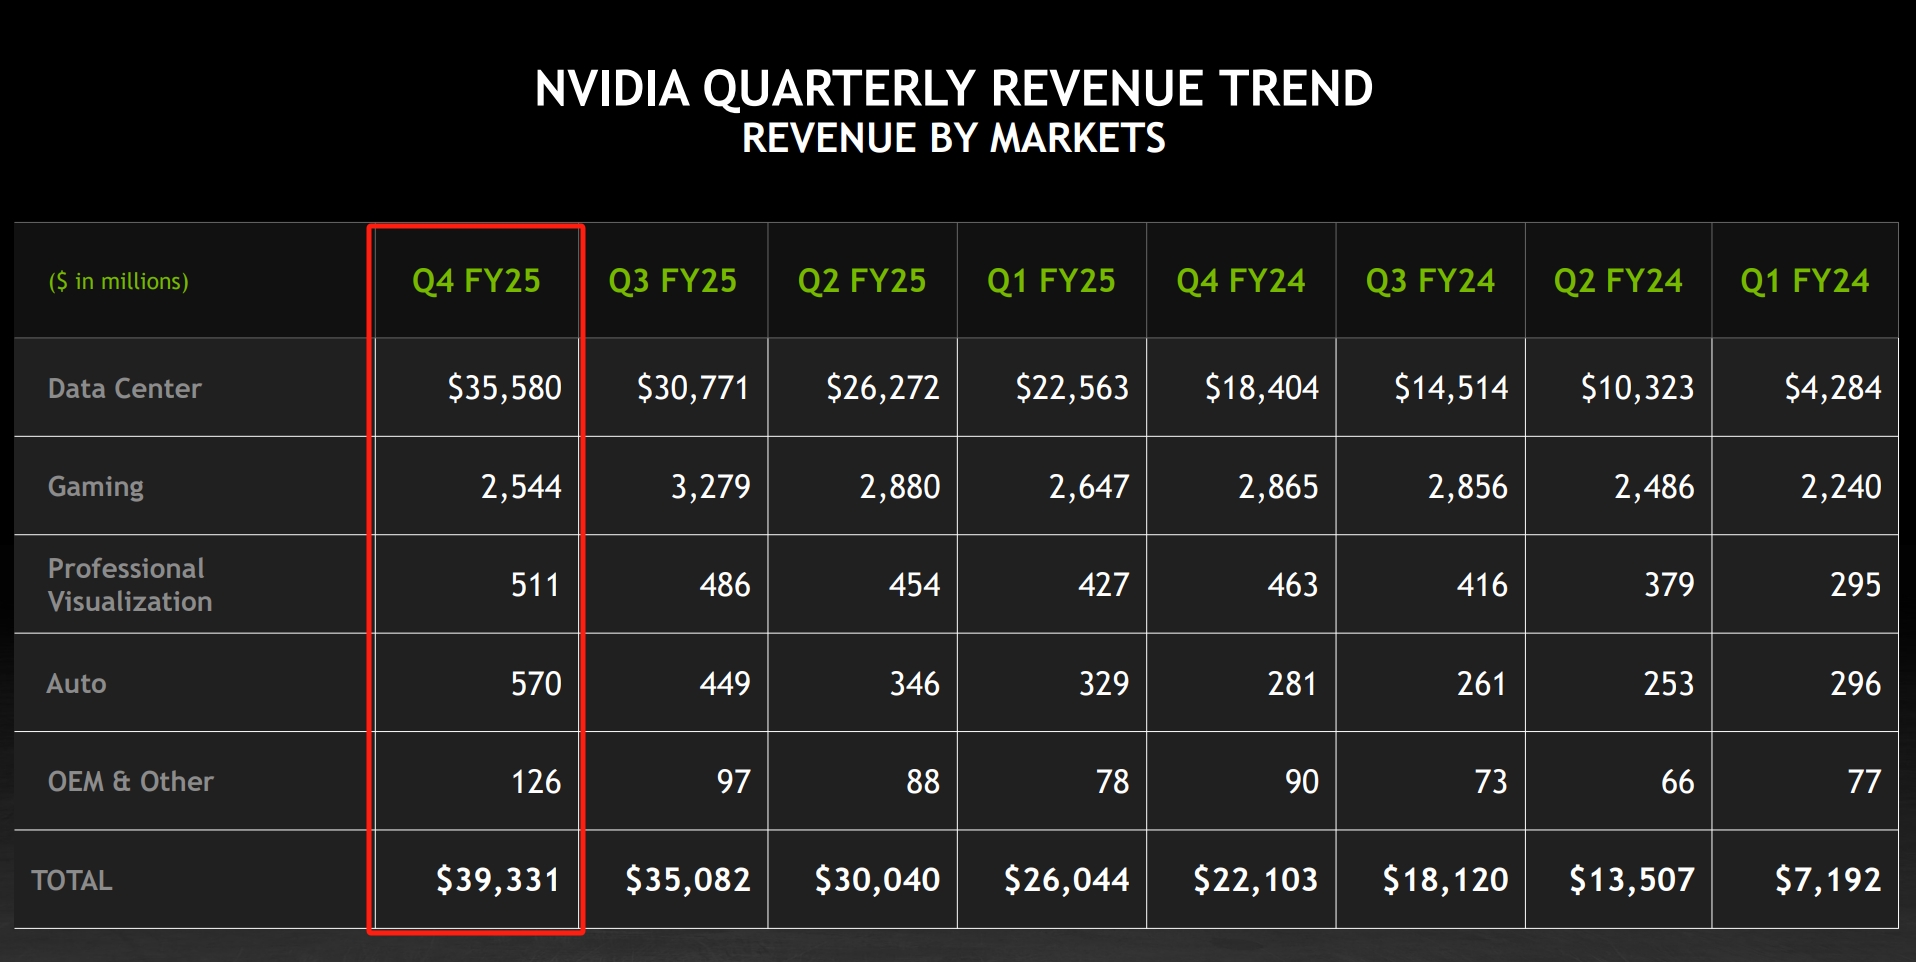This screenshot has width=1916, height=962.
Task: Click the 3,279 Gaming value
Action: (710, 487)
